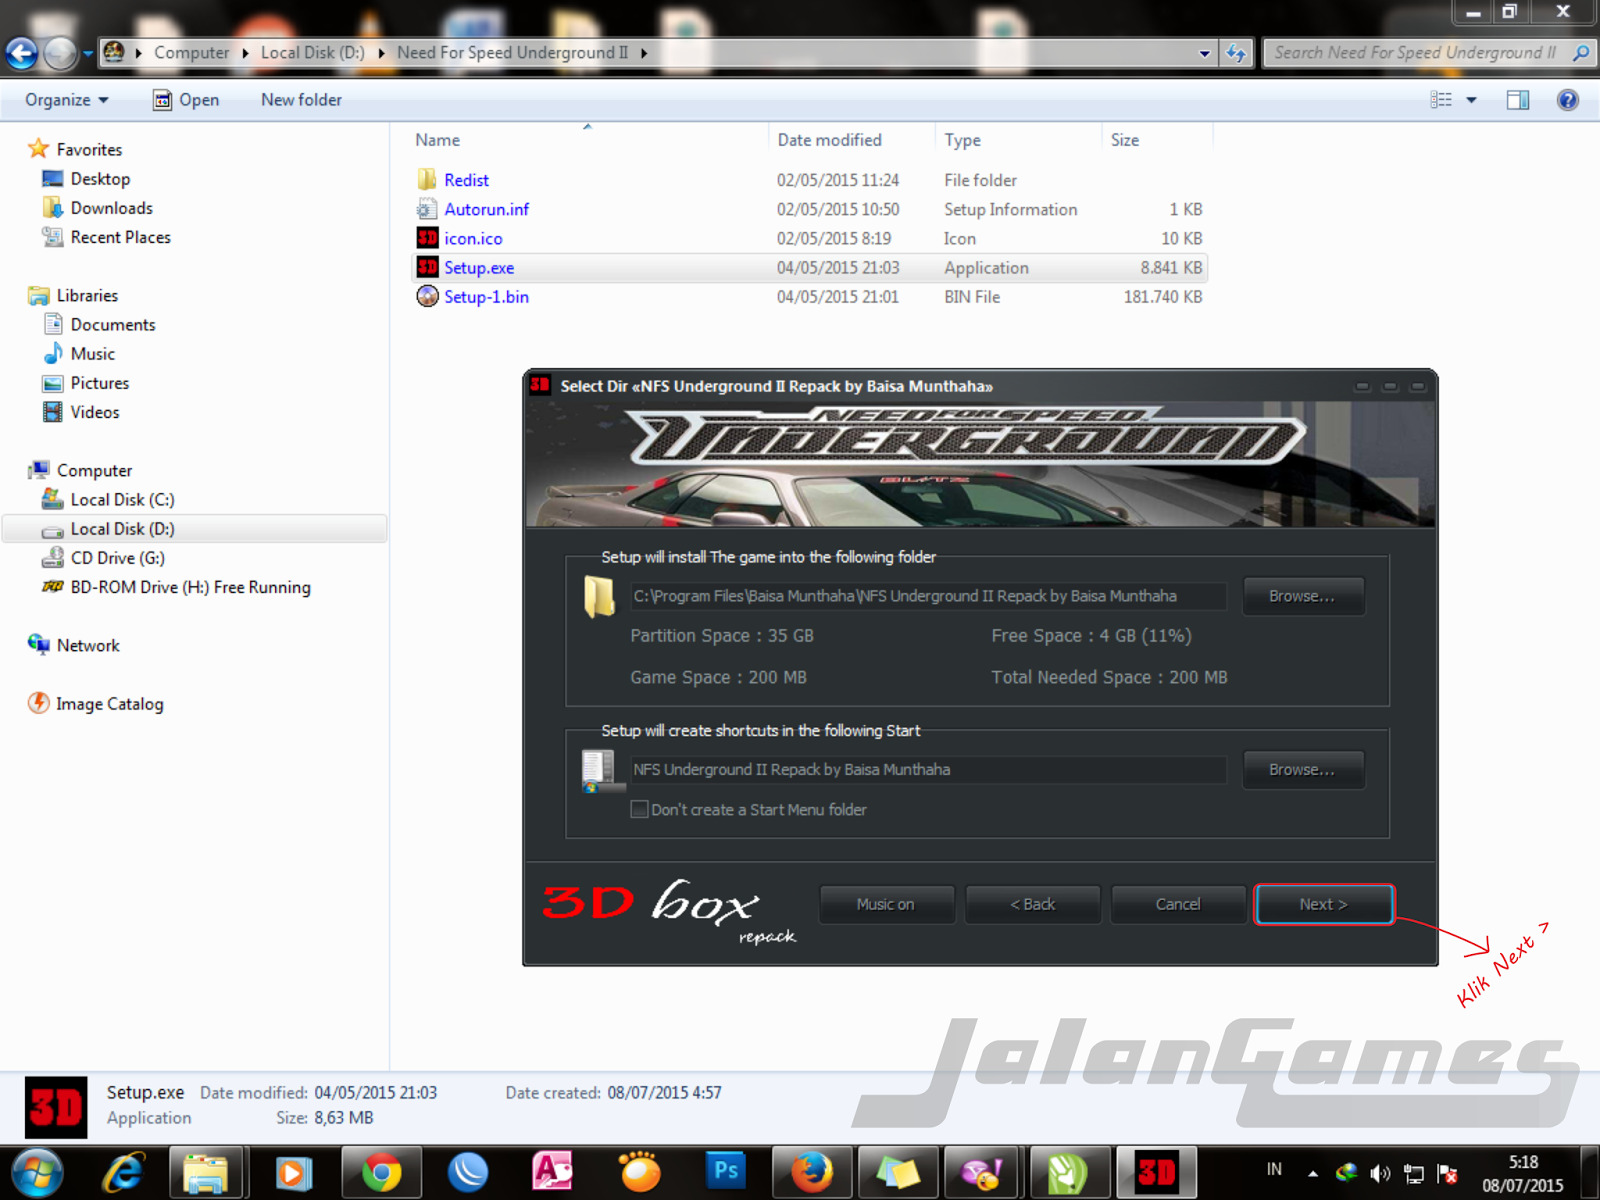1600x1200 pixels.
Task: Expand the address bar history dropdown
Action: [1204, 53]
